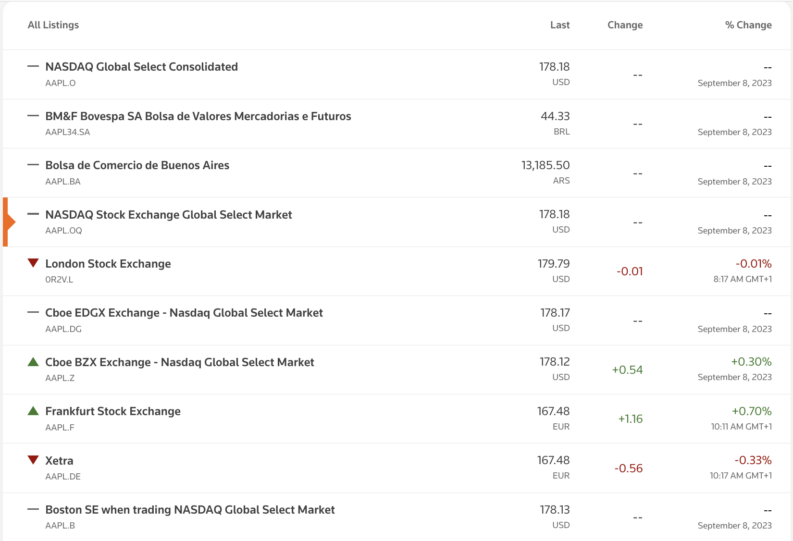Select the London Stock Exchange listing
Viewport: 793px width, 541px height.
pyautogui.click(x=108, y=264)
